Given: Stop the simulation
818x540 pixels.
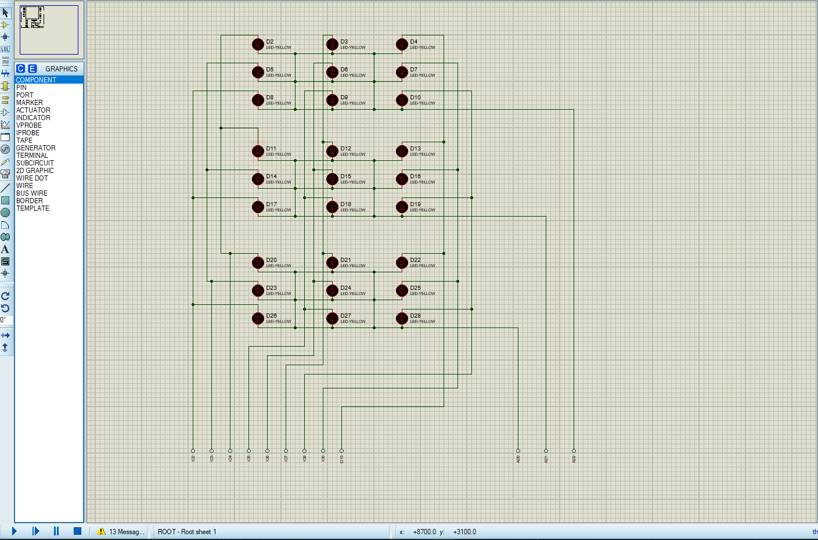Looking at the screenshot, I should tap(77, 531).
